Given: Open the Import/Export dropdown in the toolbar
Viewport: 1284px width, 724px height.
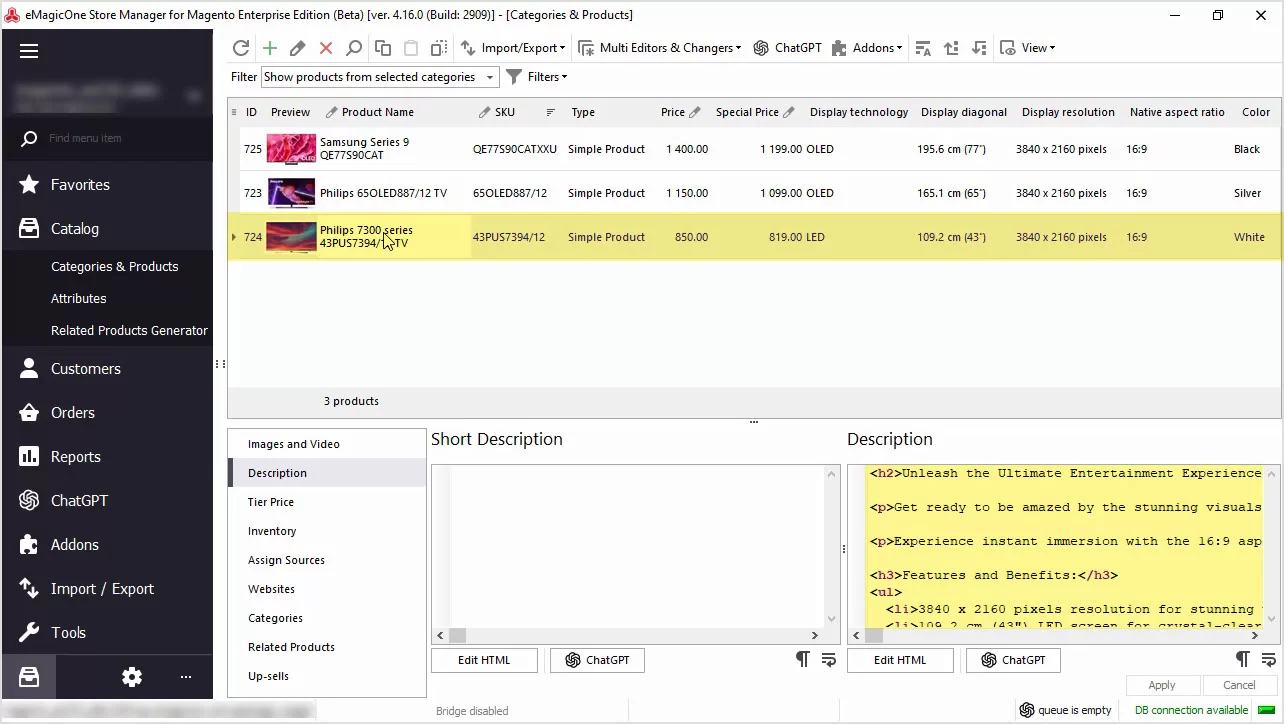Looking at the screenshot, I should [513, 48].
